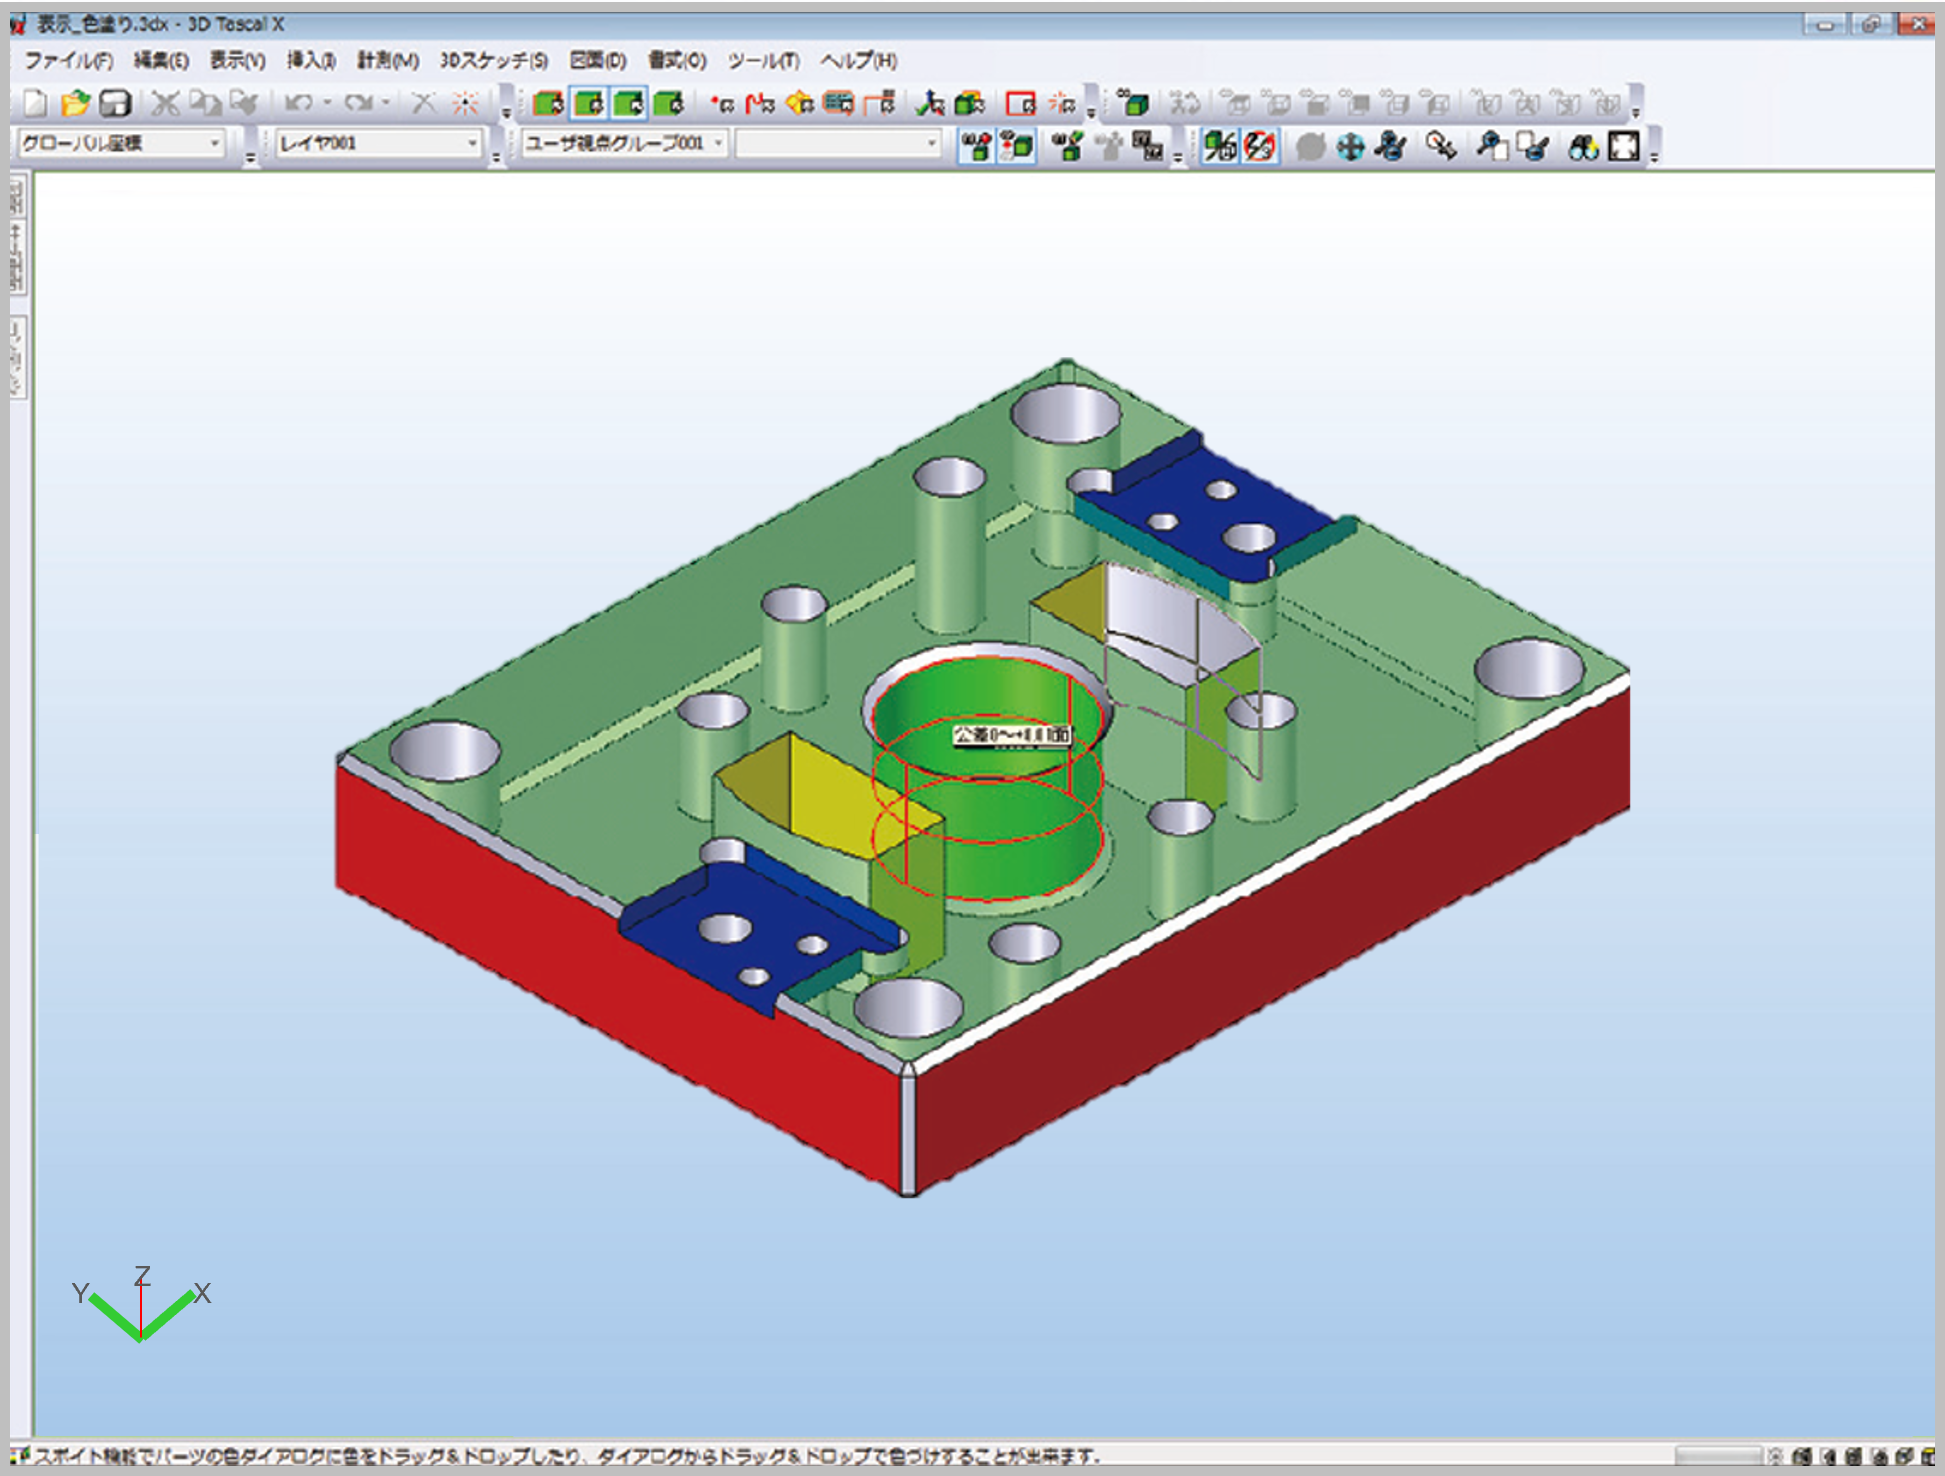Click the Undo arrow icon
1945x1476 pixels.
click(297, 103)
